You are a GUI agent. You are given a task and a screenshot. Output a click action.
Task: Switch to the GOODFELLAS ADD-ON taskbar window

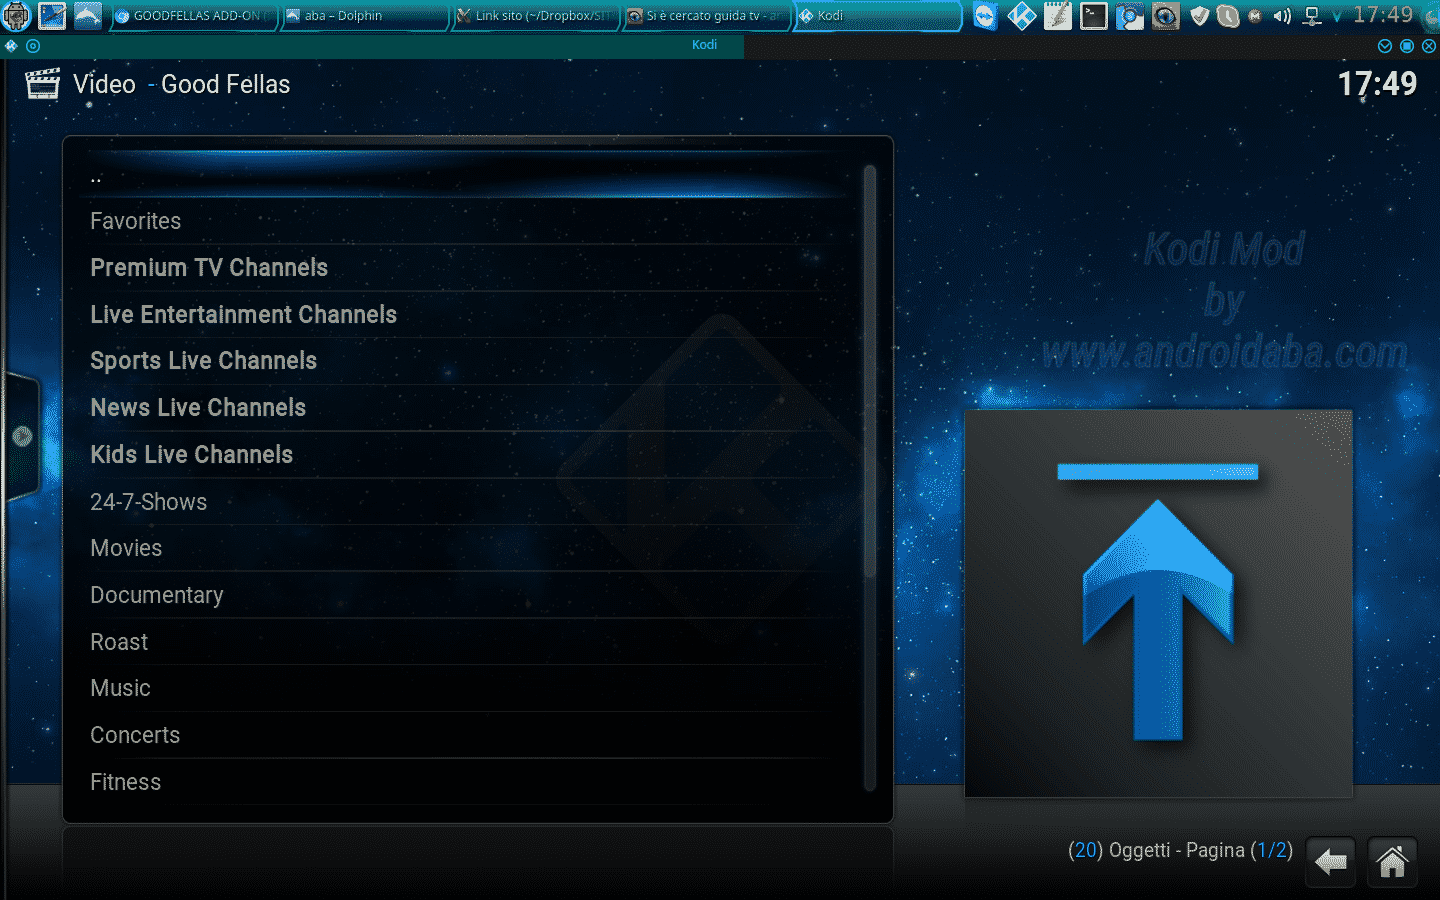coord(193,16)
